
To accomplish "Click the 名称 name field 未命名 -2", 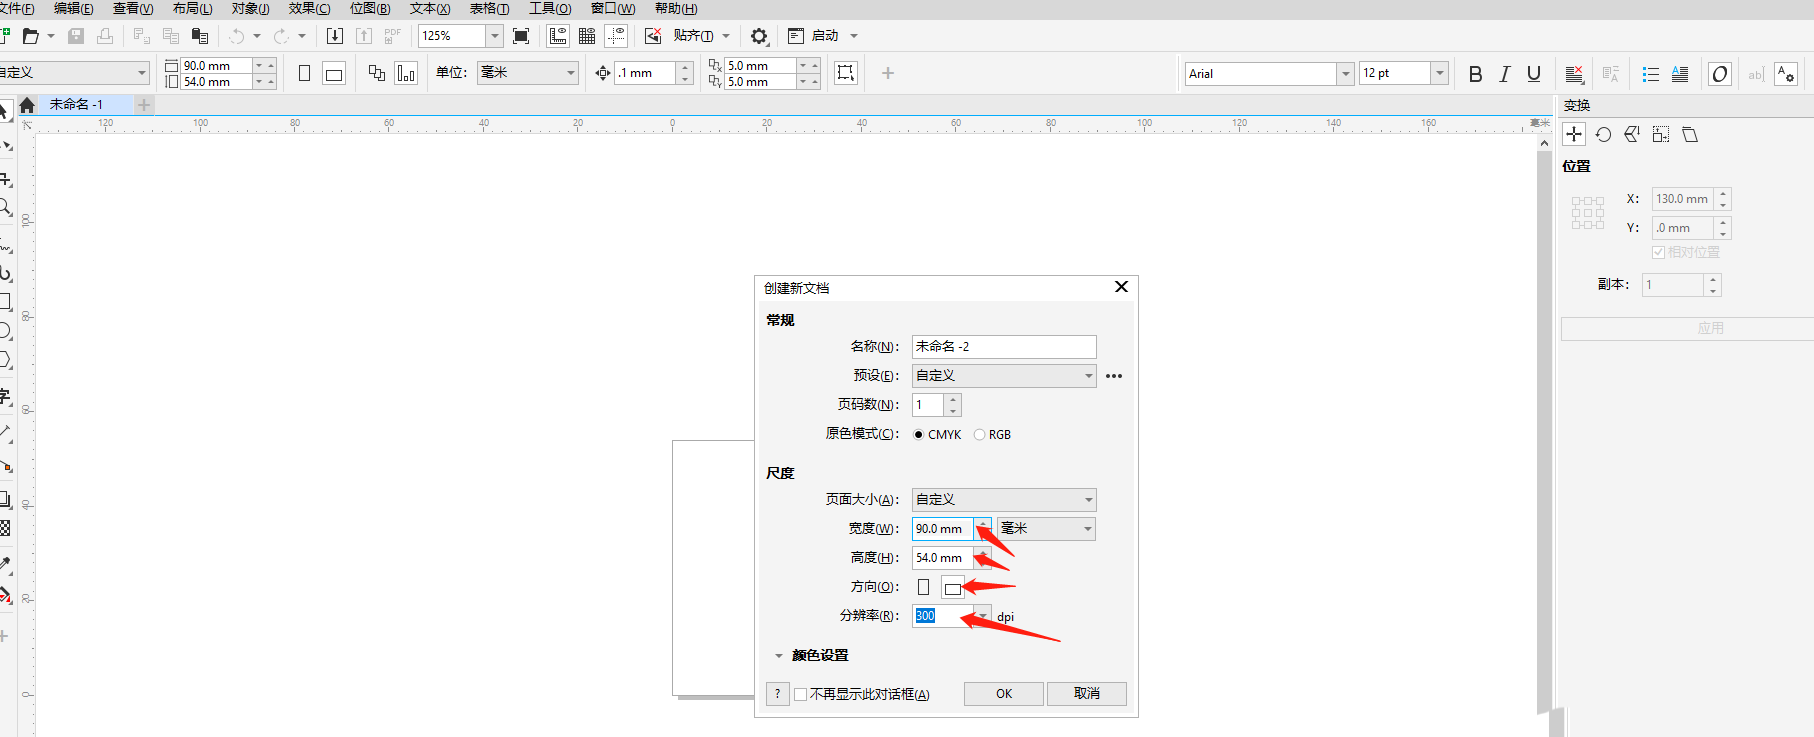I will (x=1004, y=347).
